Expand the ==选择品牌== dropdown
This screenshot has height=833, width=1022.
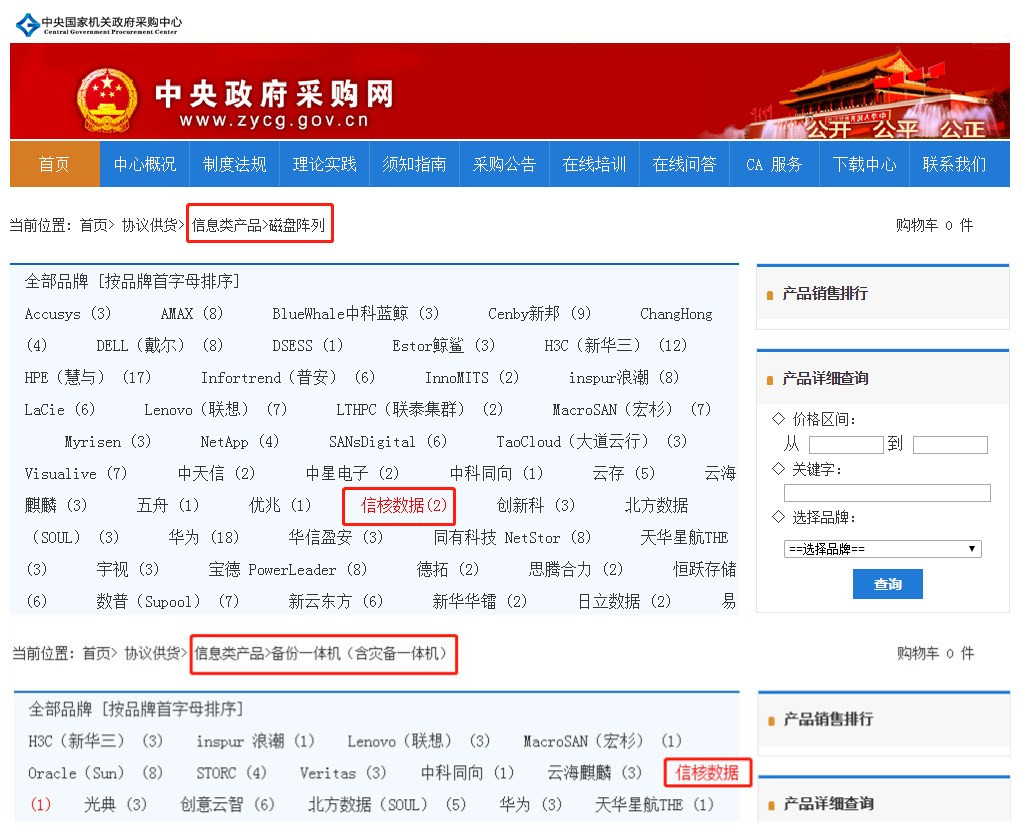(883, 549)
